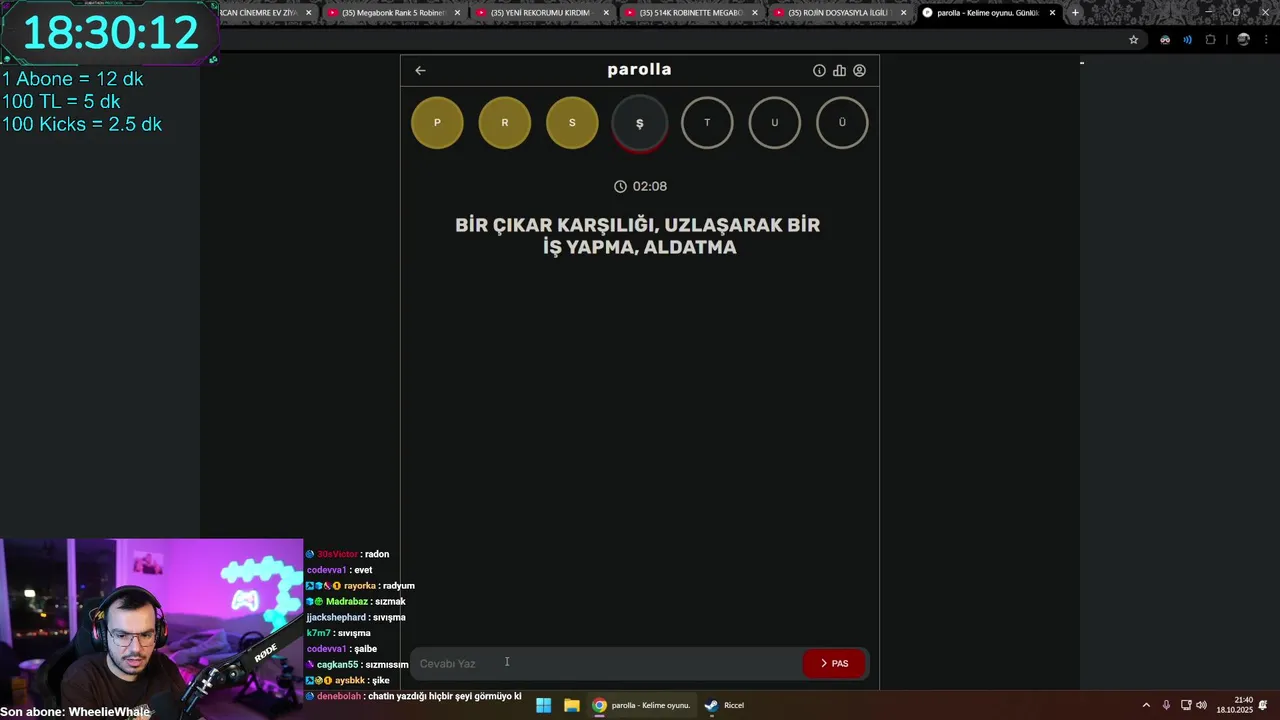Open the info icon in parolla header
This screenshot has width=1280, height=720.
[x=819, y=70]
